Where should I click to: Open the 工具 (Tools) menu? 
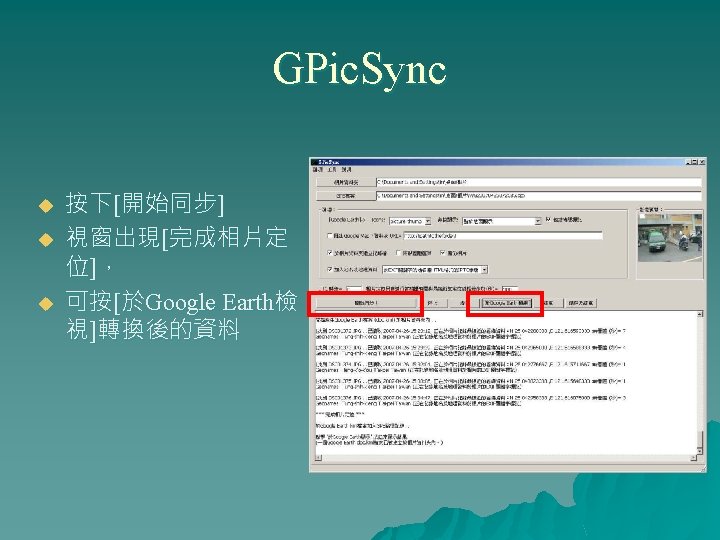[x=332, y=169]
